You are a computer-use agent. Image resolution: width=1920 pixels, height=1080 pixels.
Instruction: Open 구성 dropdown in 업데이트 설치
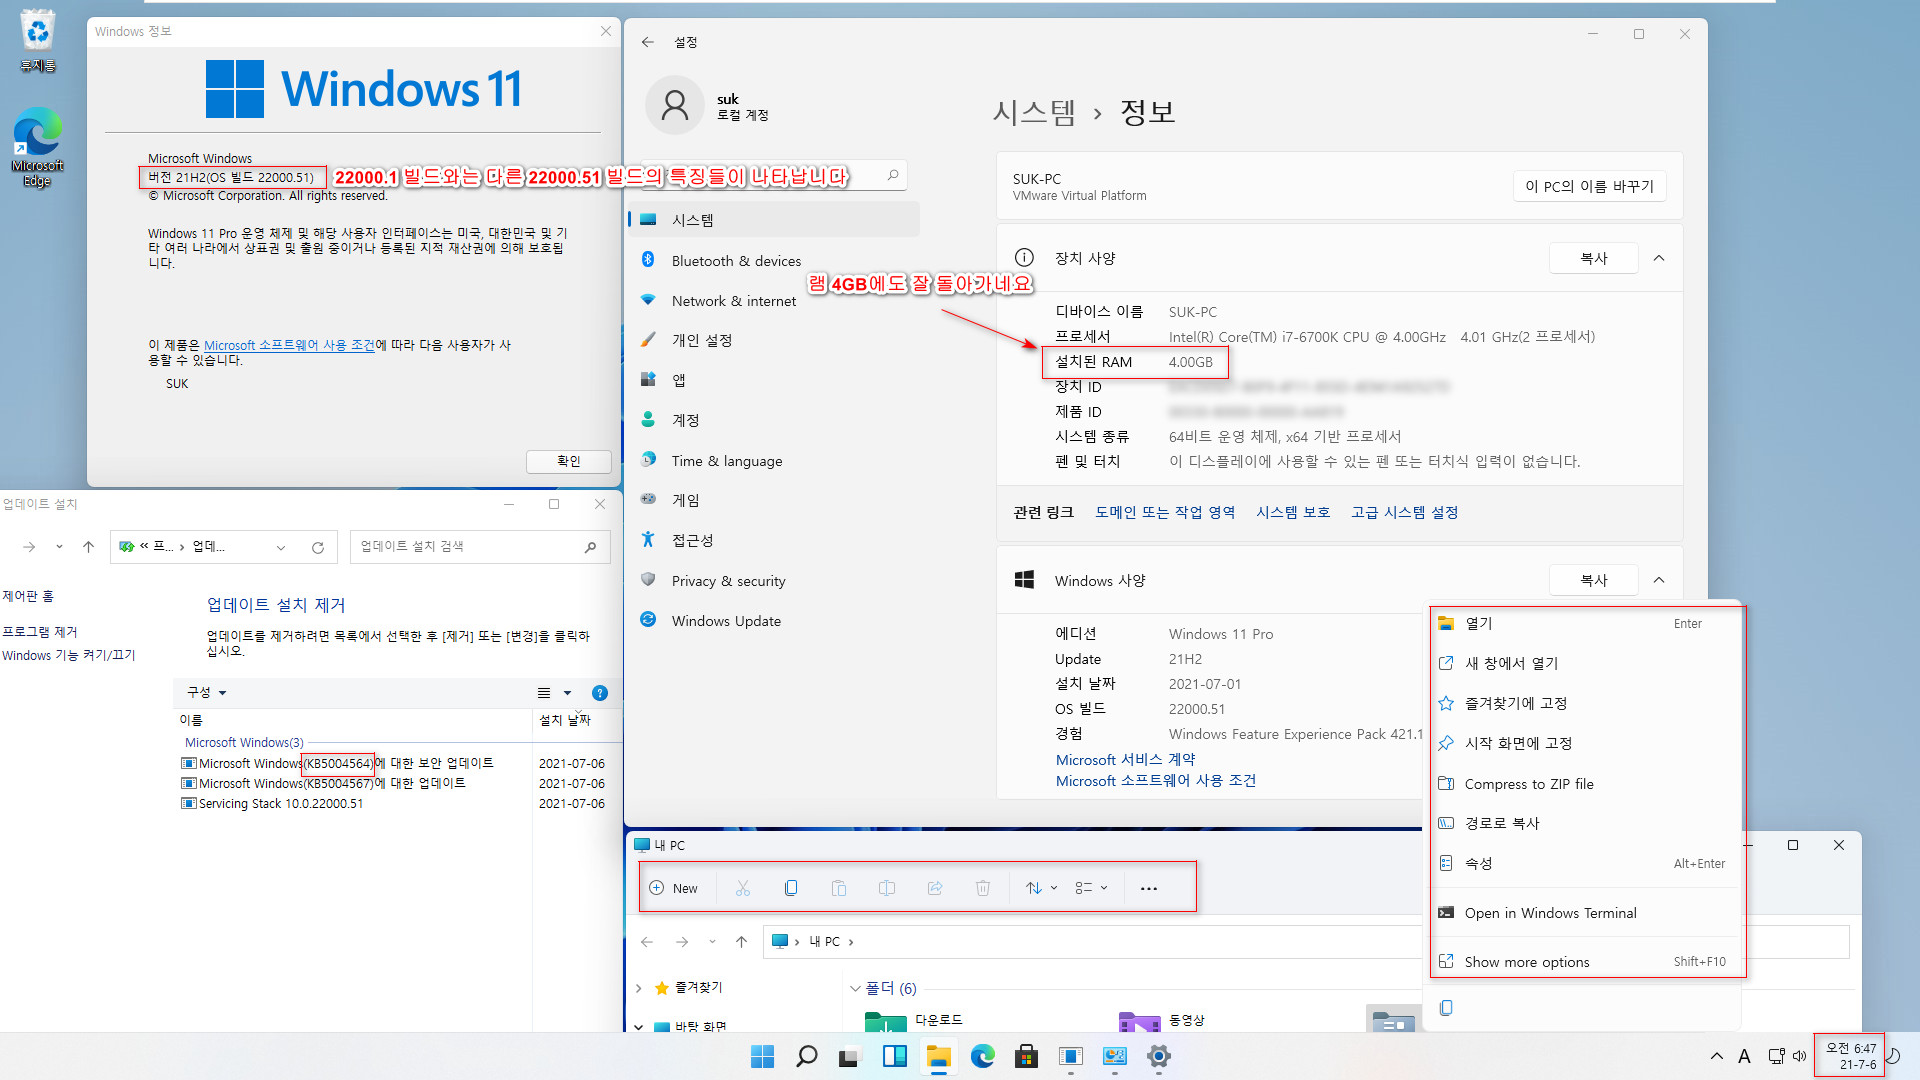coord(206,692)
